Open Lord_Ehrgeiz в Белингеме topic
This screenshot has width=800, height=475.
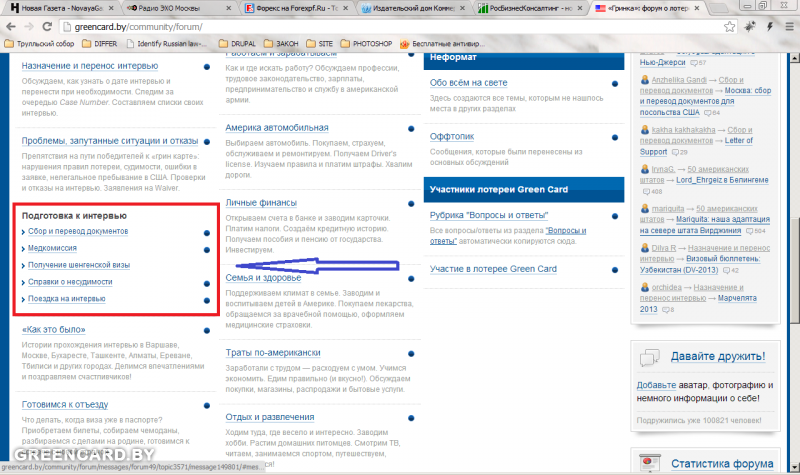point(722,180)
